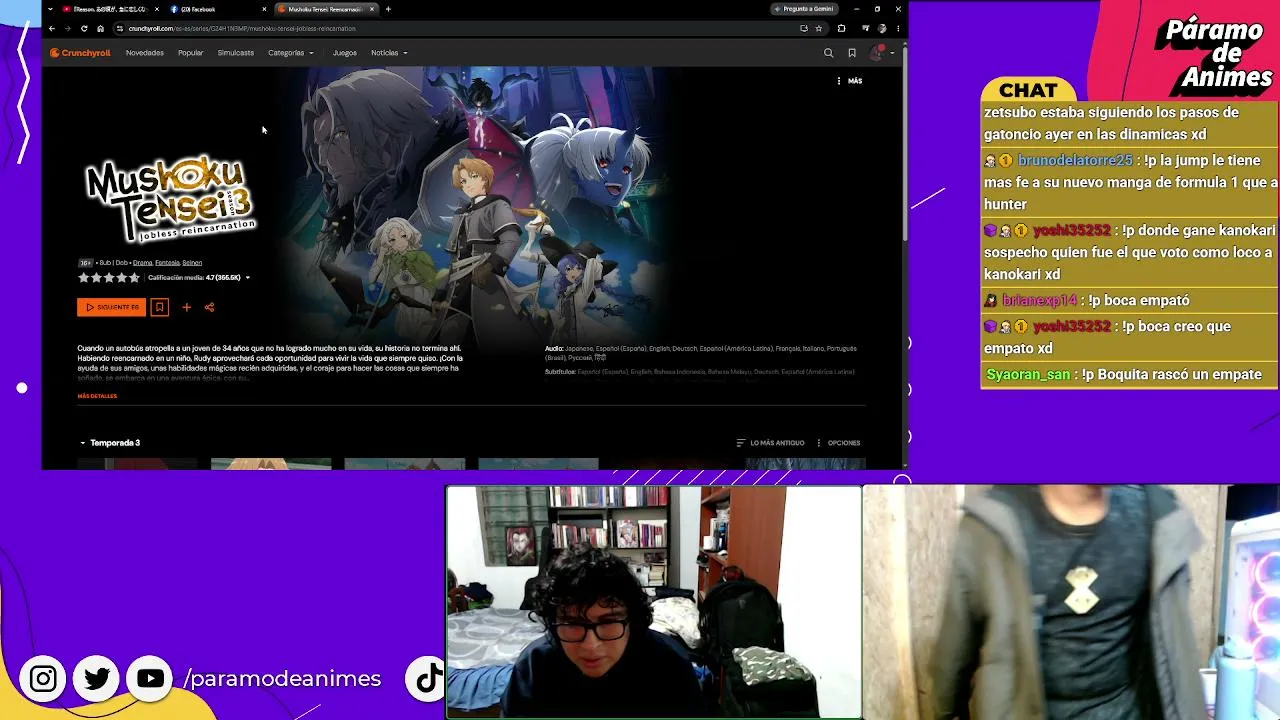Expand the Noticias dropdown
The height and width of the screenshot is (720, 1280).
(389, 53)
